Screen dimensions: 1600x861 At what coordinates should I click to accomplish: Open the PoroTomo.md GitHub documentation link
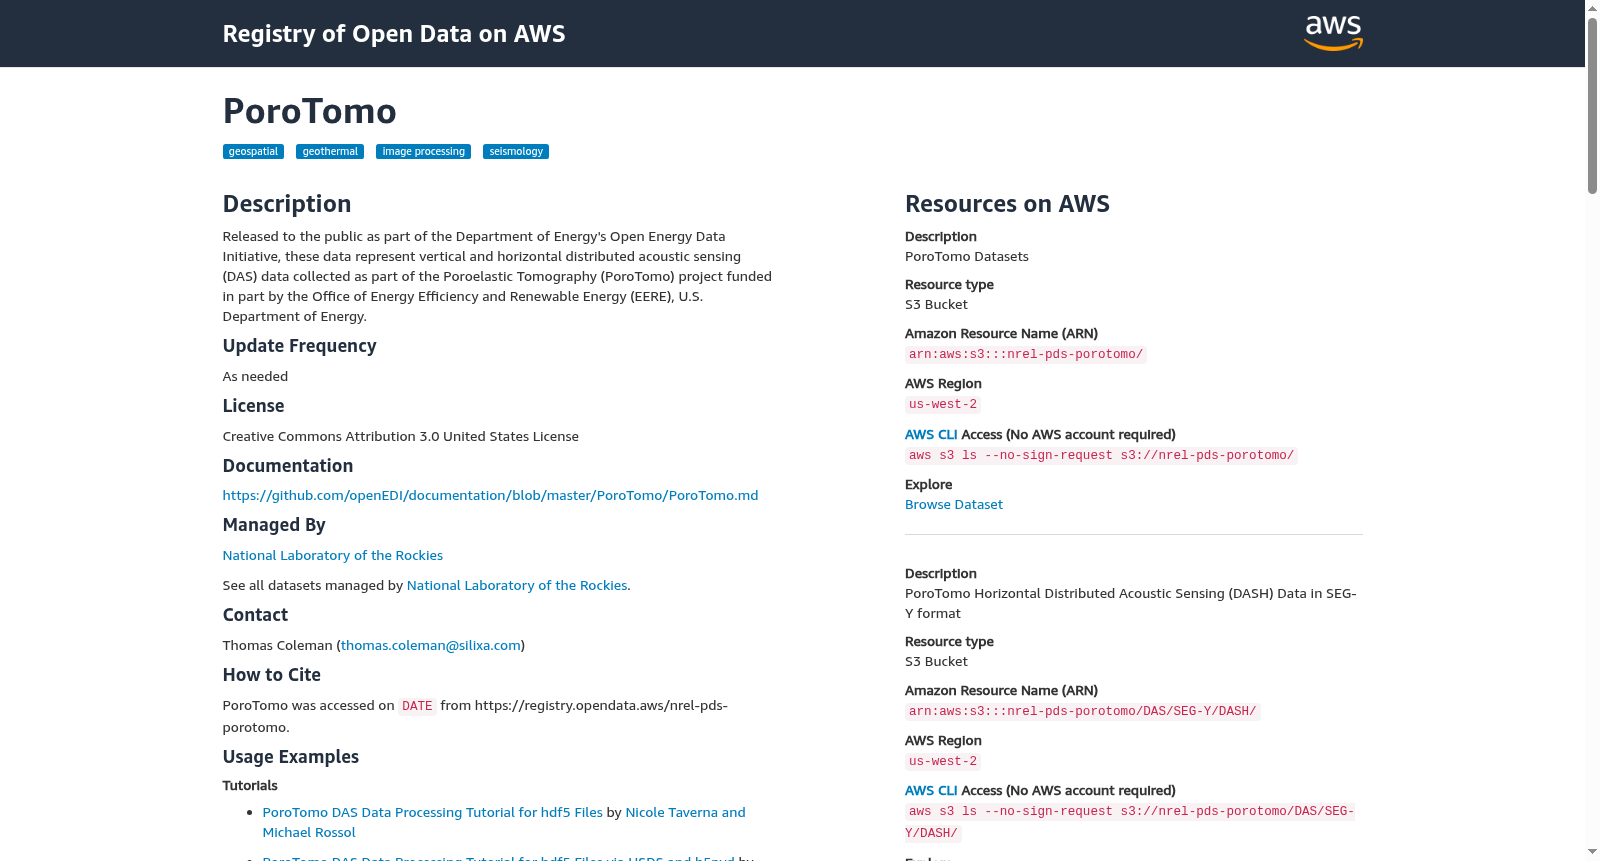click(490, 495)
